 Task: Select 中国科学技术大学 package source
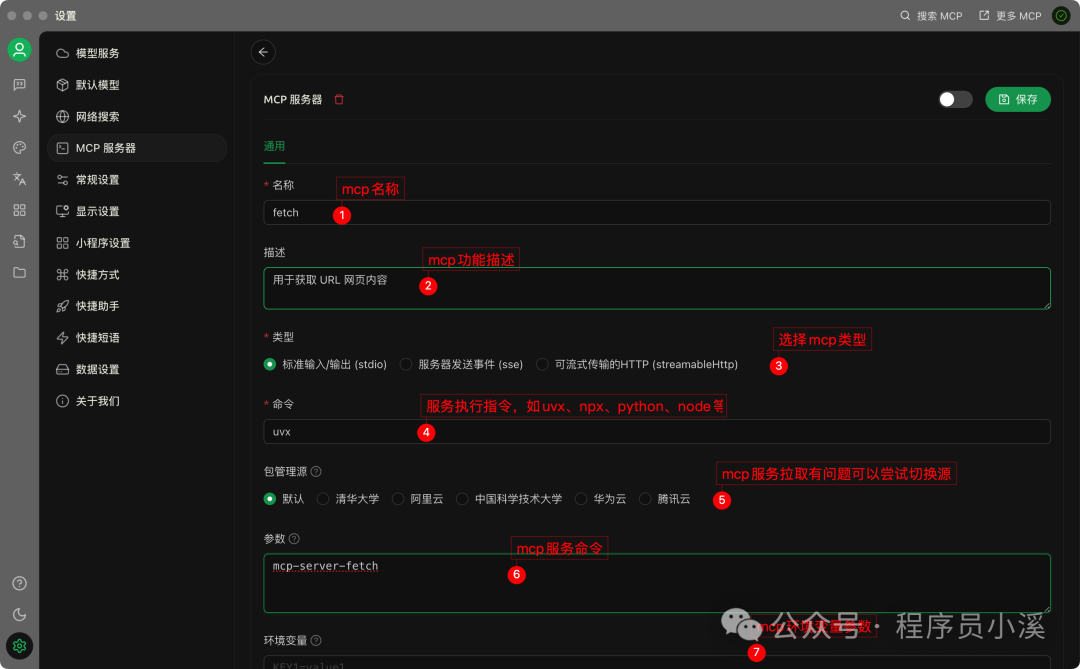[509, 499]
